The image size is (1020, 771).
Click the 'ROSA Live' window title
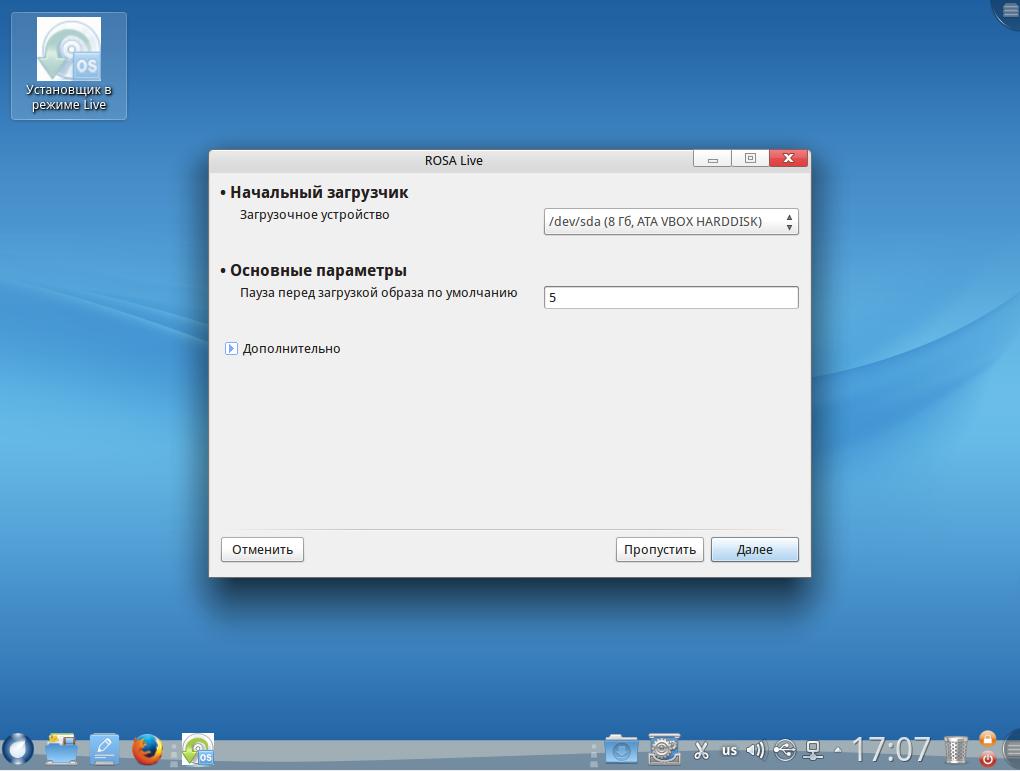(453, 161)
